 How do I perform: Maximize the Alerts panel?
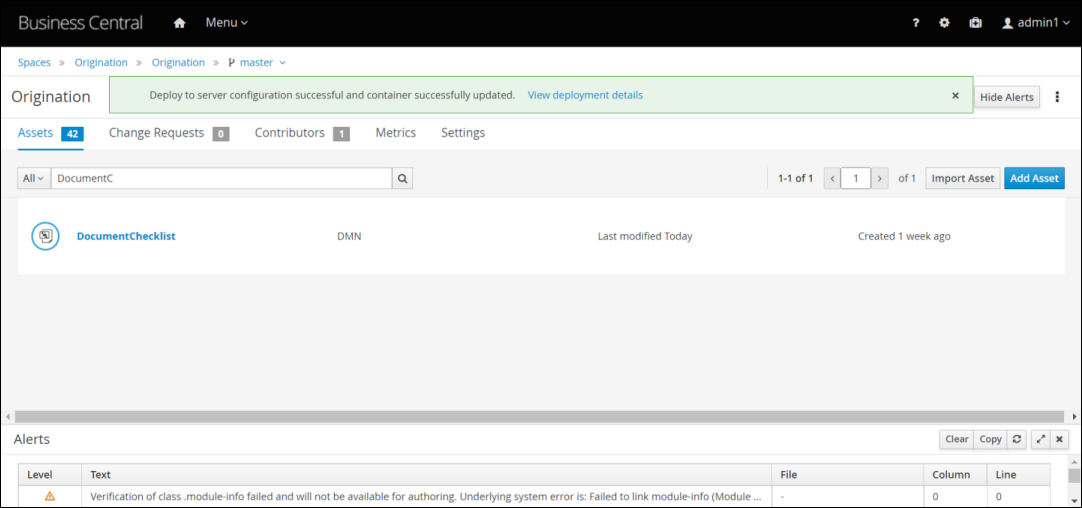(x=1041, y=439)
